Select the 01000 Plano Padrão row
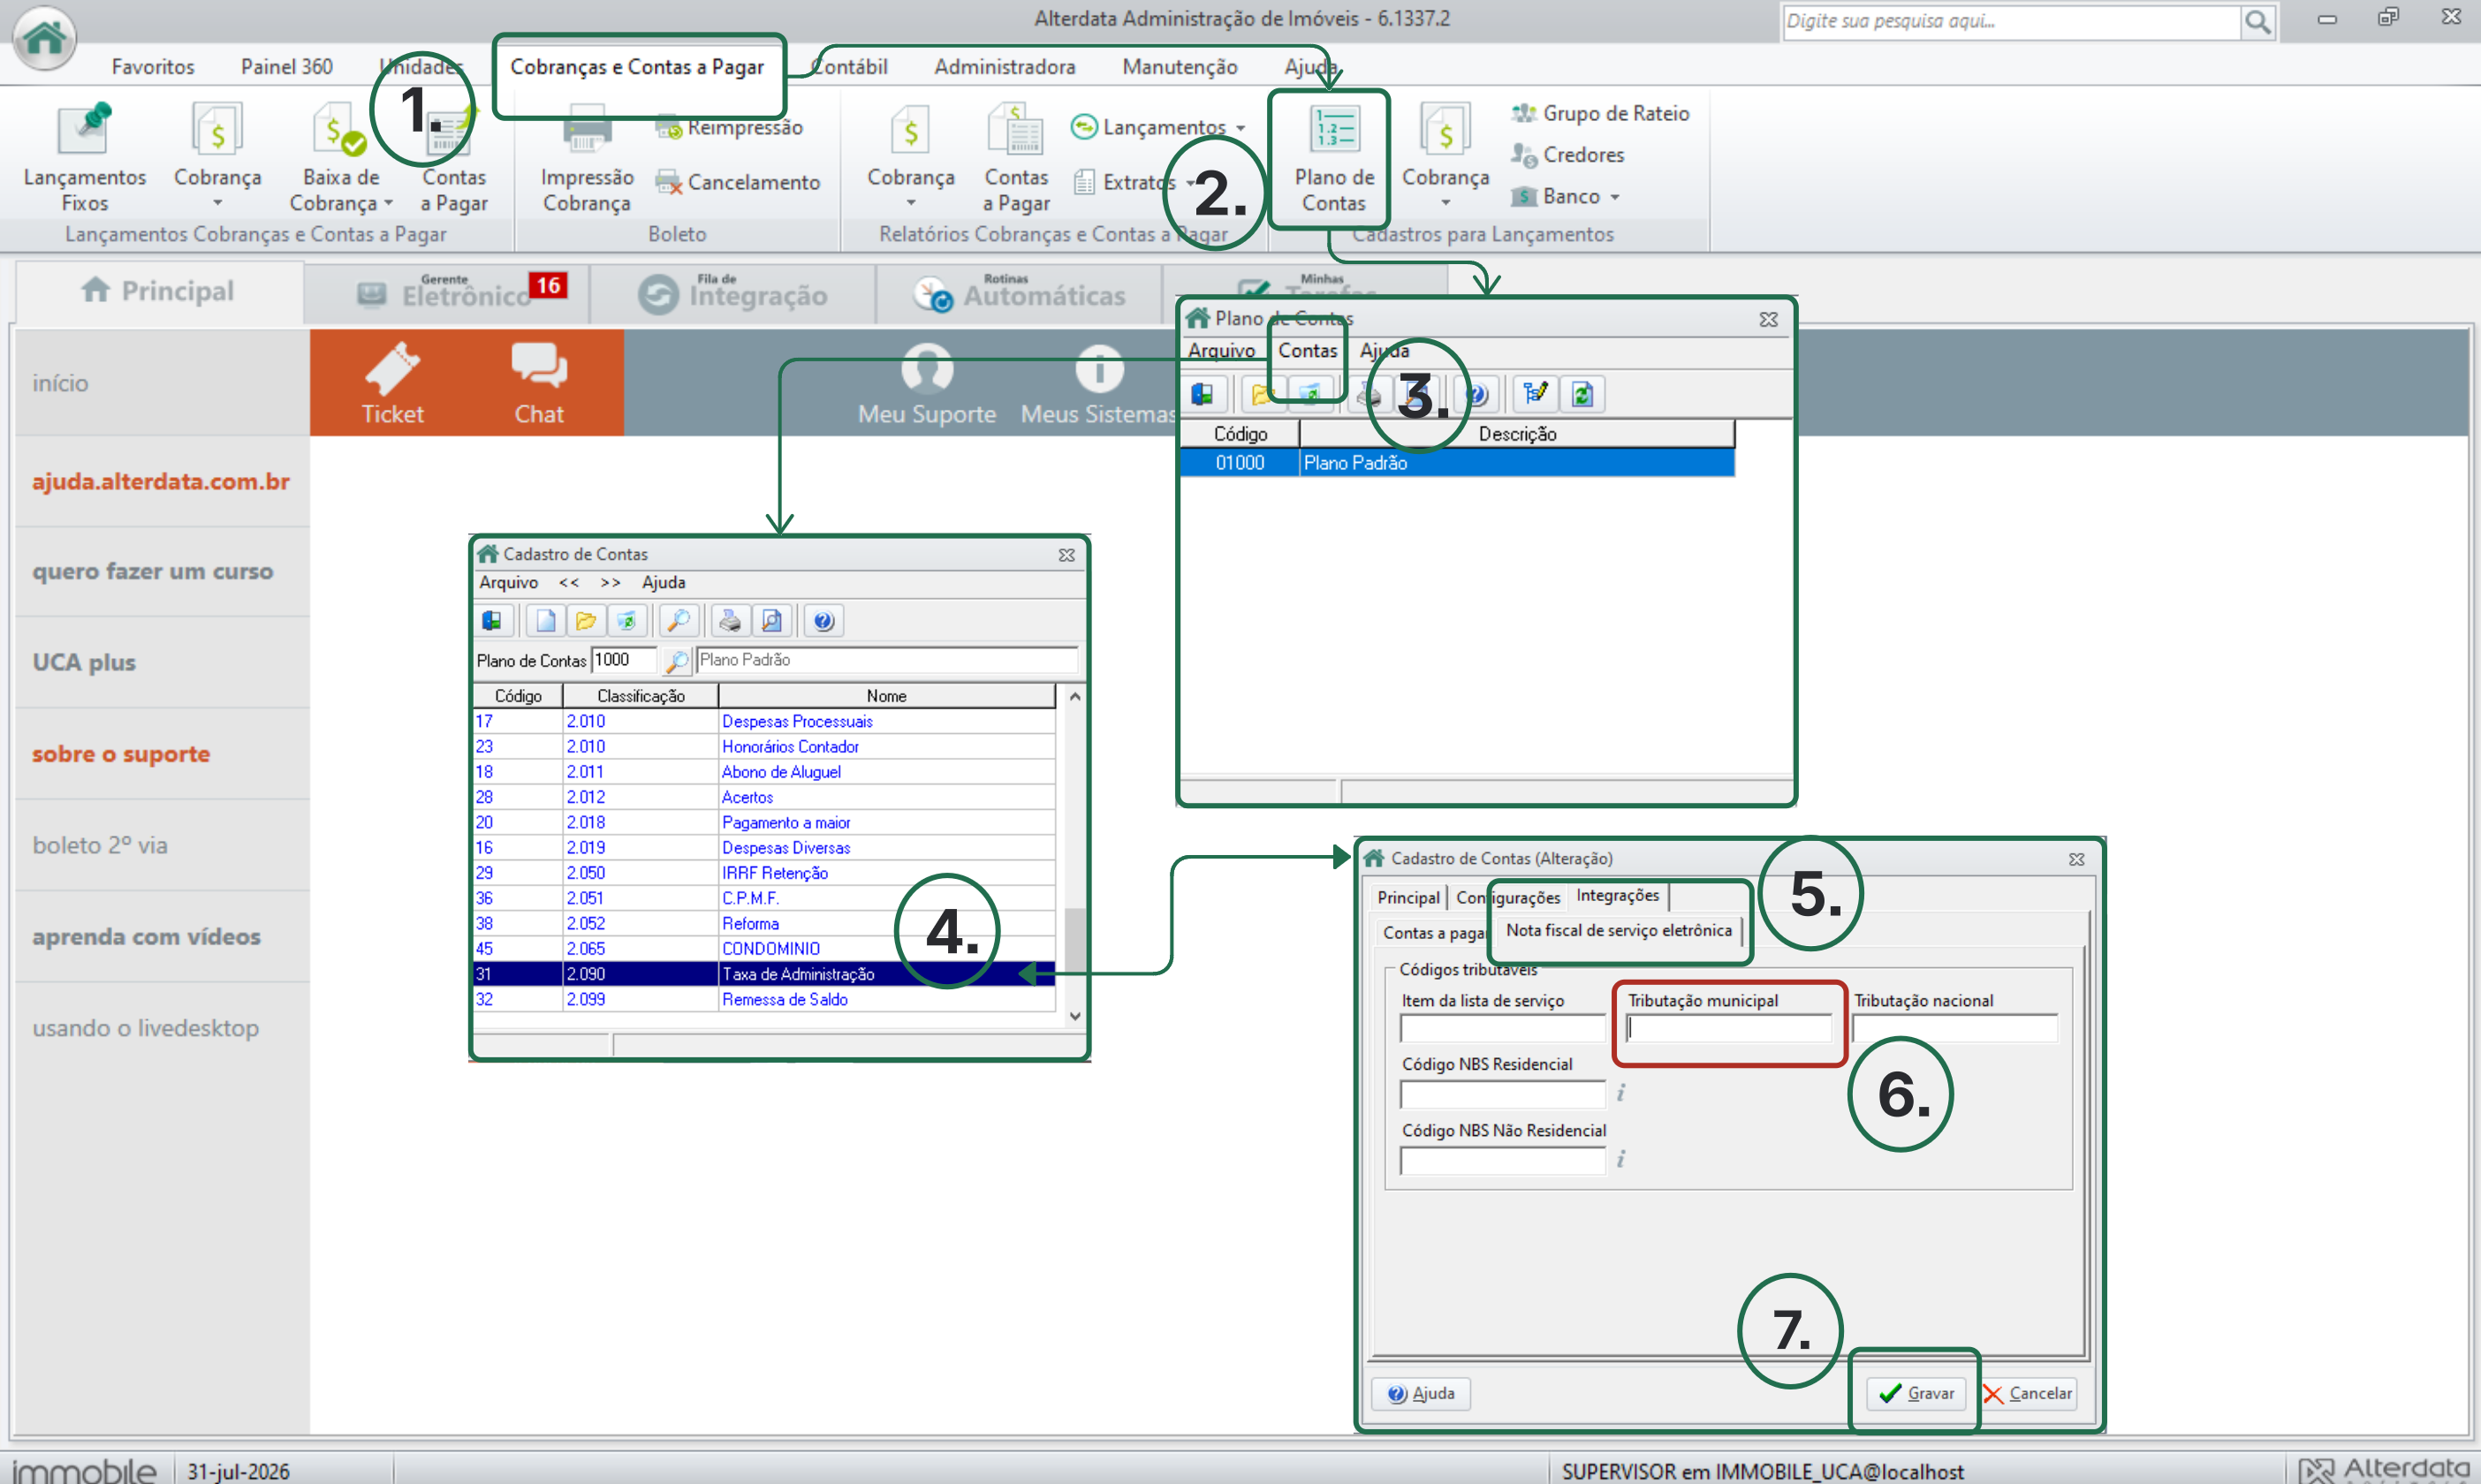The height and width of the screenshot is (1484, 2481). coord(1457,463)
